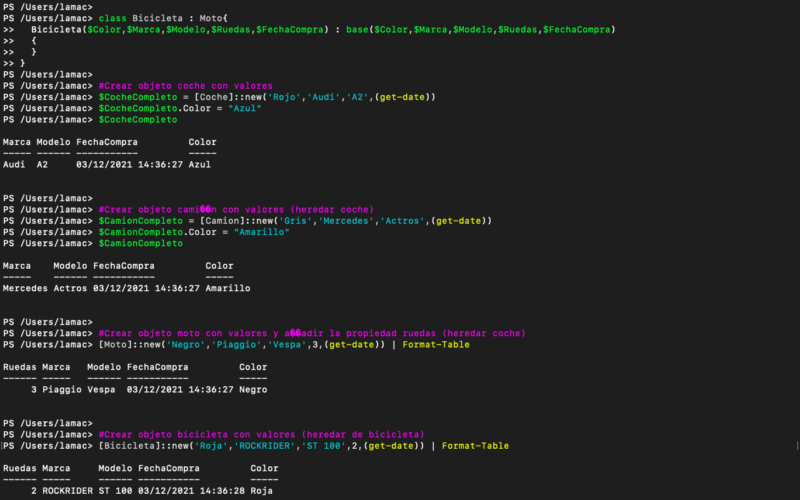Click the "Ruedas" column header in the moto table

20,367
